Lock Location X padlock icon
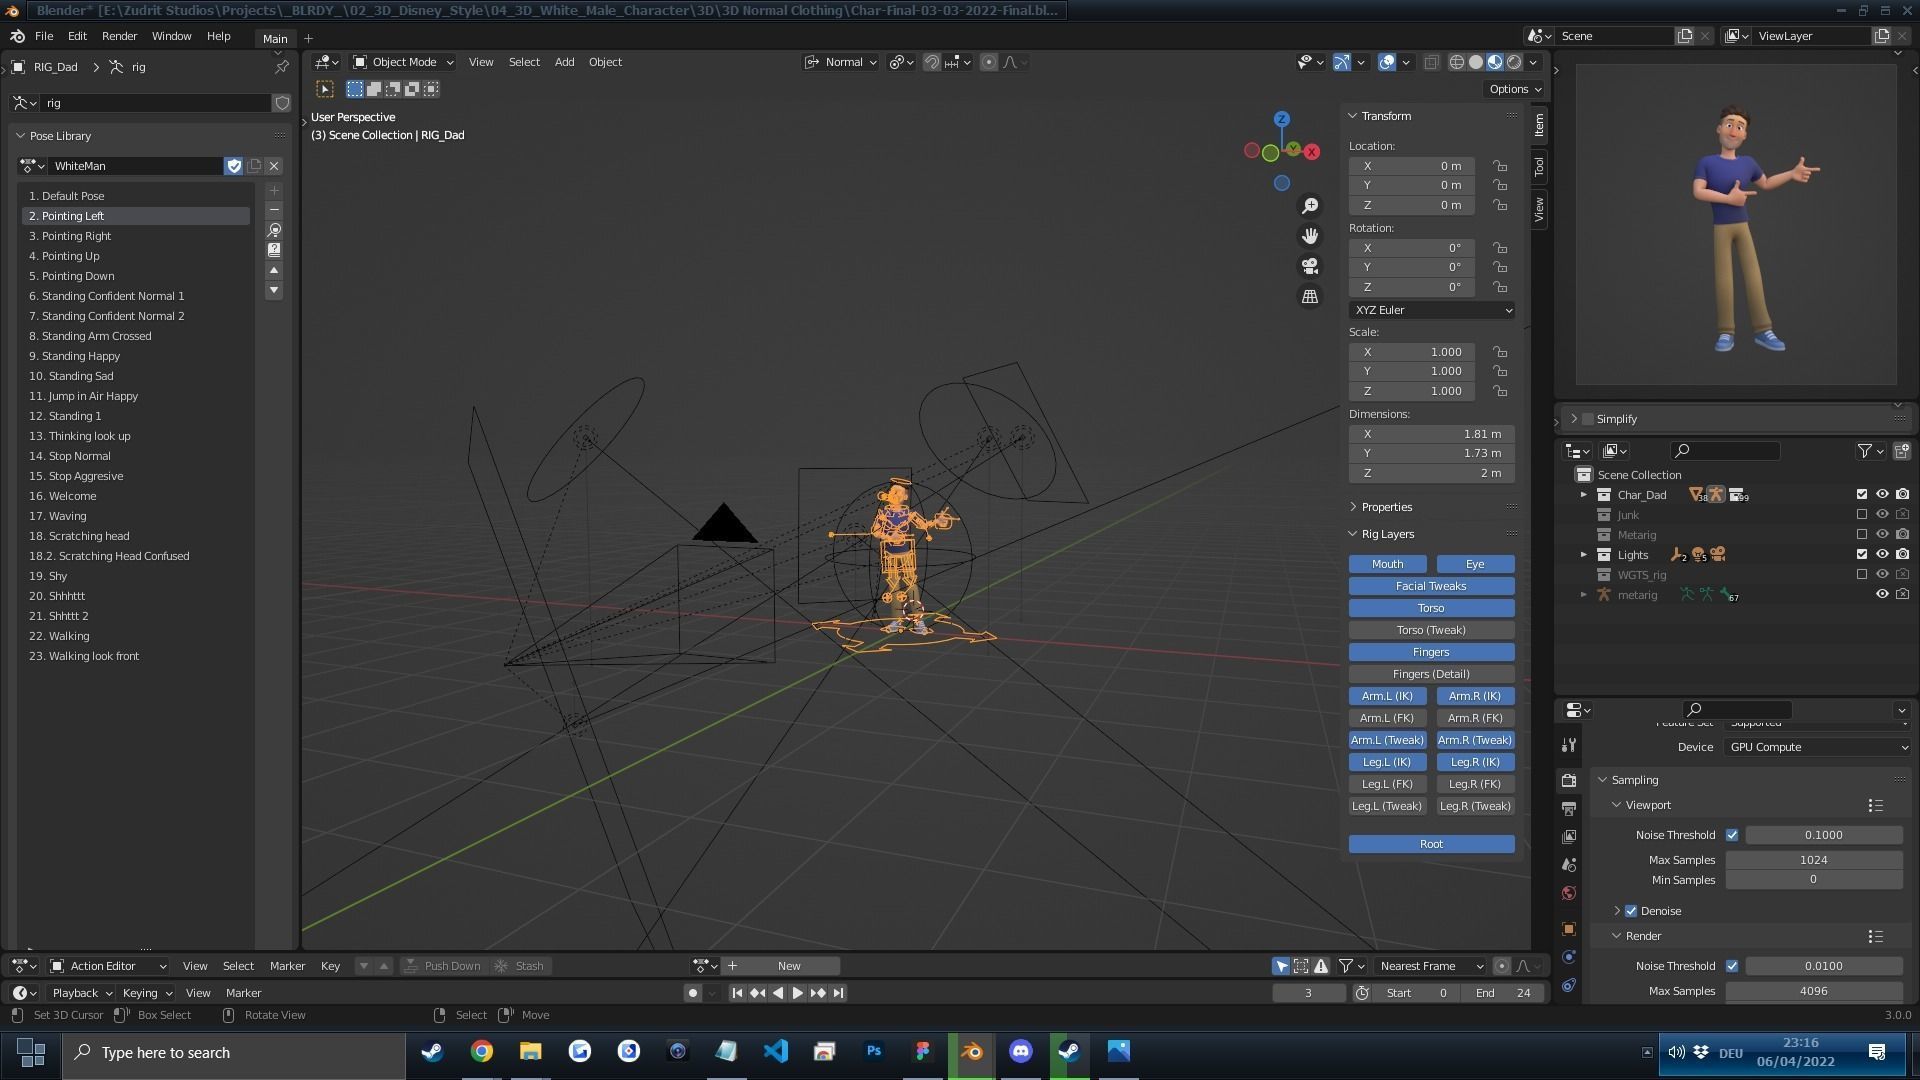This screenshot has height=1080, width=1920. coord(1500,166)
